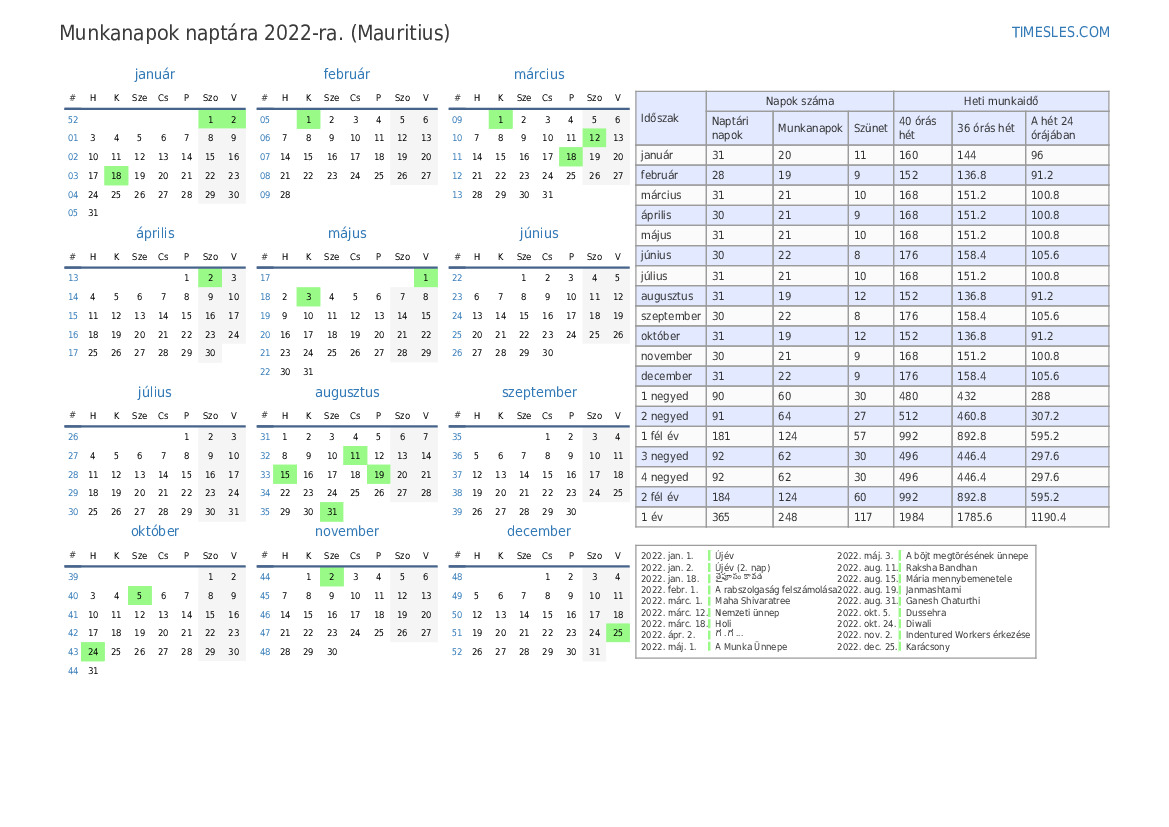Select the 'május' calendar month heading
The image size is (1169, 827).
pos(347,233)
